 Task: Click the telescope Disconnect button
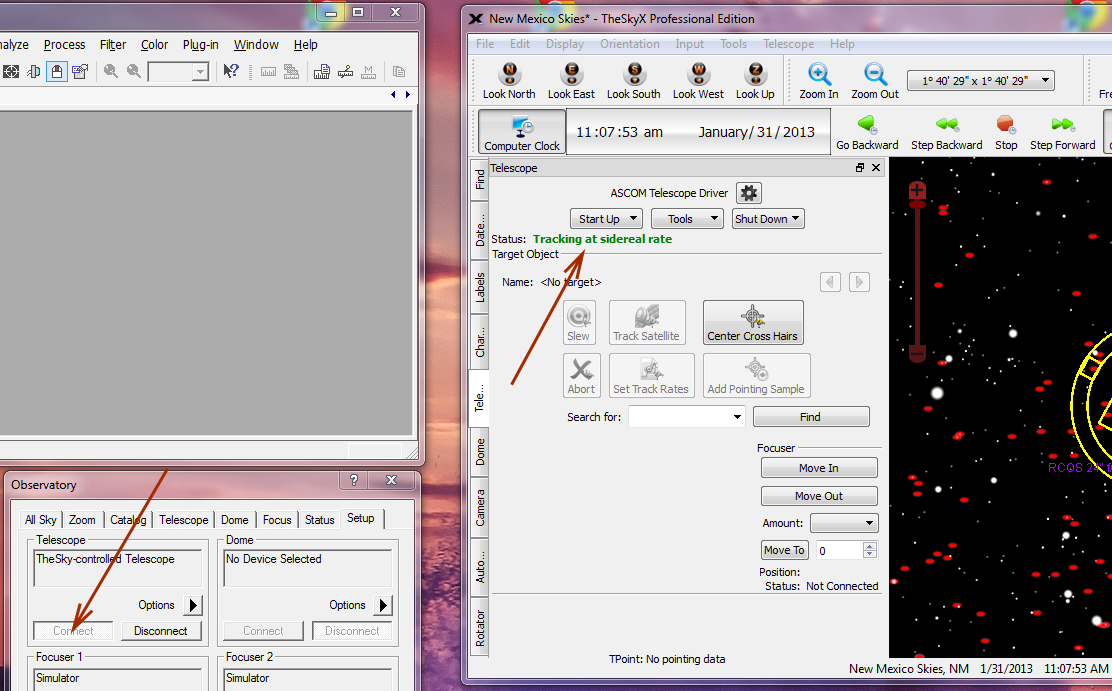(161, 631)
